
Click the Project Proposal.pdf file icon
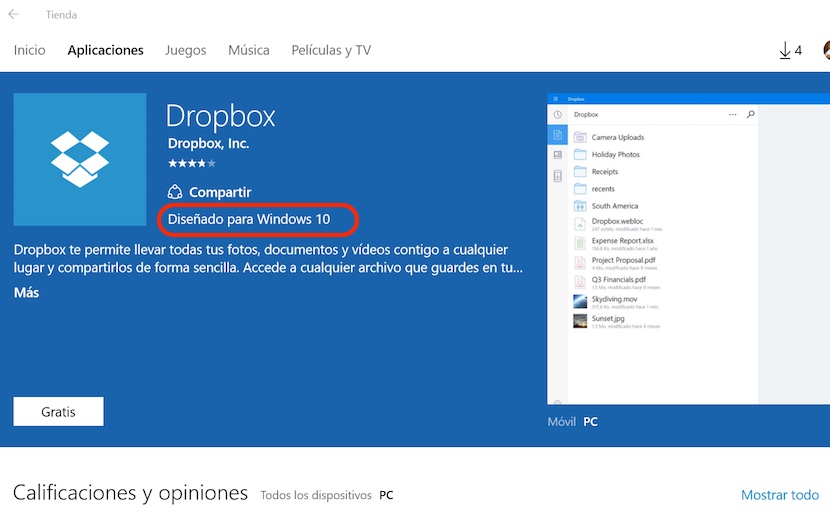click(580, 263)
